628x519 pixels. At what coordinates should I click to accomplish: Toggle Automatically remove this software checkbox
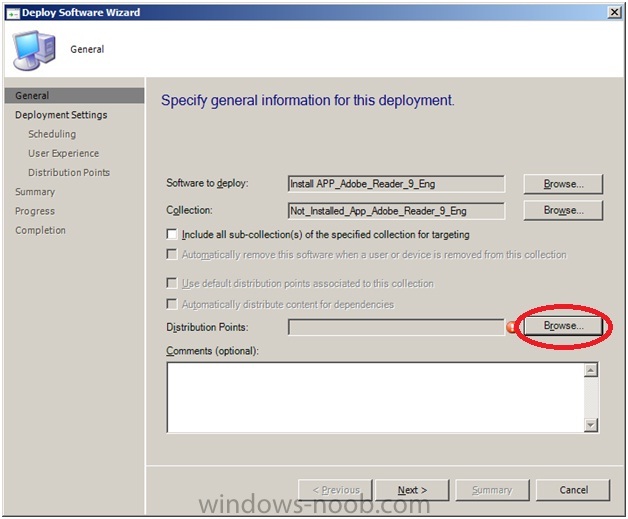tap(172, 254)
